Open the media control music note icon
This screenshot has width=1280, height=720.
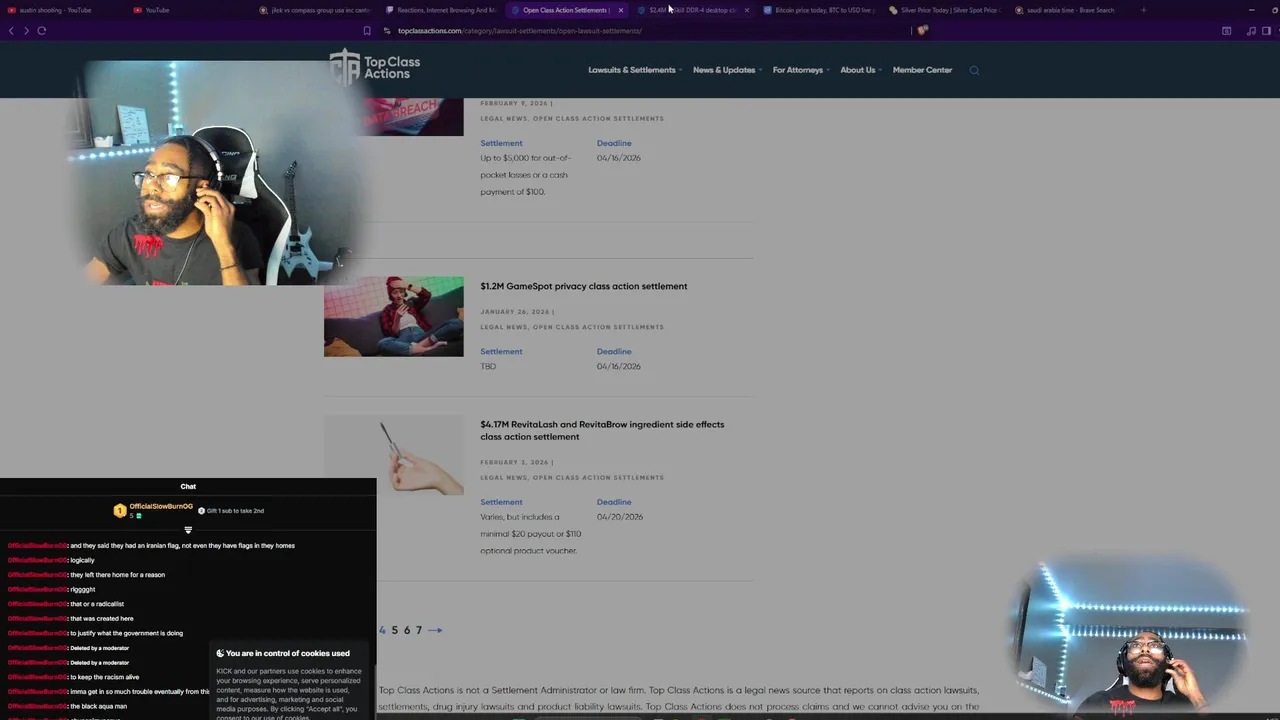pos(1251,31)
